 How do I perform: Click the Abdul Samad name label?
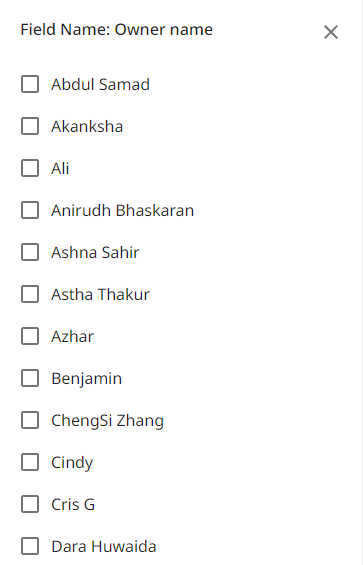tap(100, 84)
